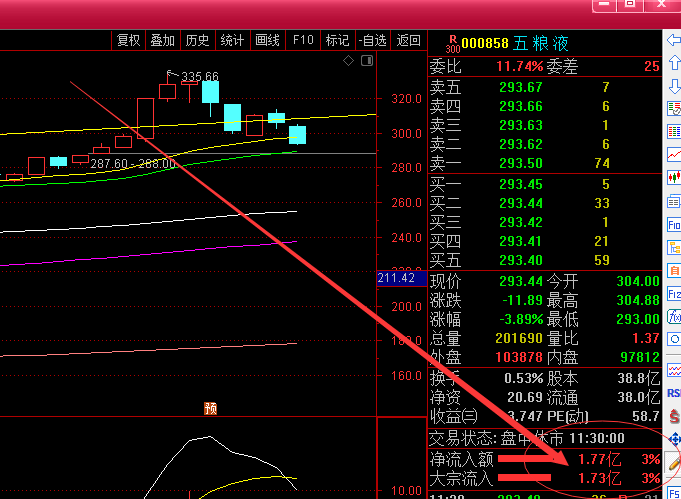This screenshot has width=681, height=499.
Task: Click the stock name 五粮液
Action: click(x=541, y=43)
